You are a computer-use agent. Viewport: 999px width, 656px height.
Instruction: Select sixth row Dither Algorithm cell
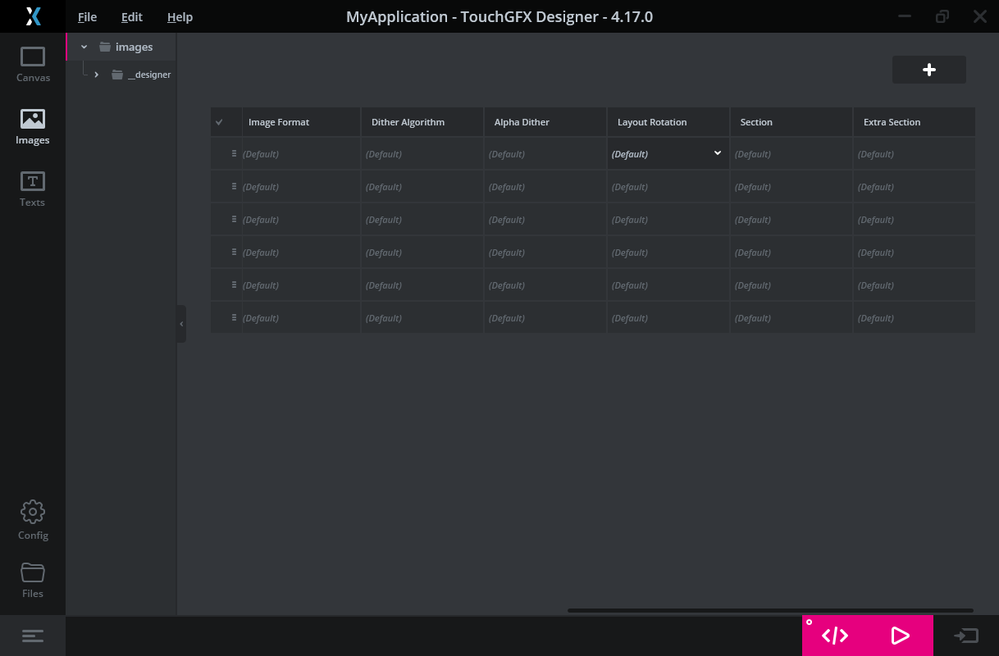click(422, 318)
